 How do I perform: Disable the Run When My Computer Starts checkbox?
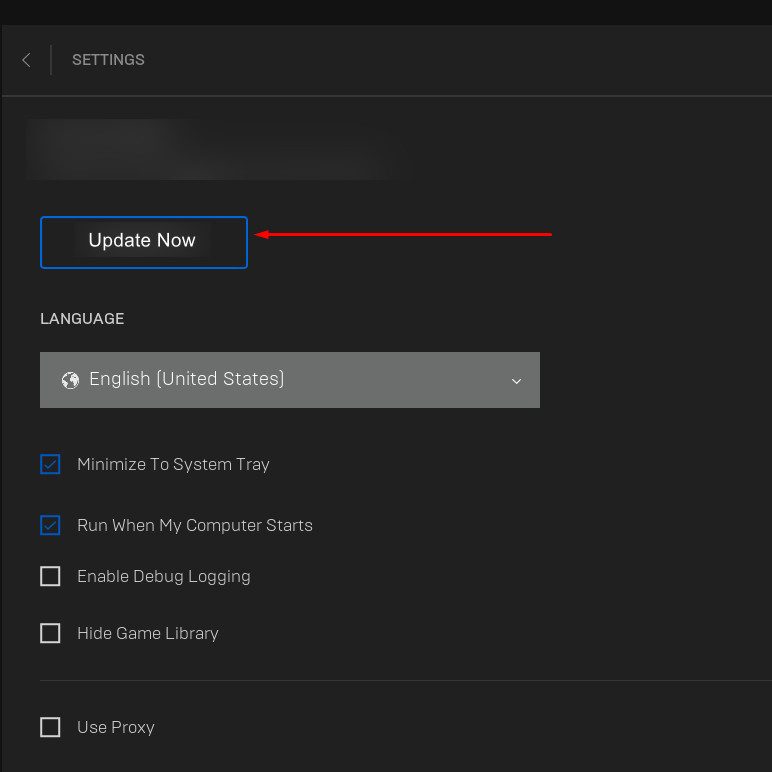pos(50,525)
